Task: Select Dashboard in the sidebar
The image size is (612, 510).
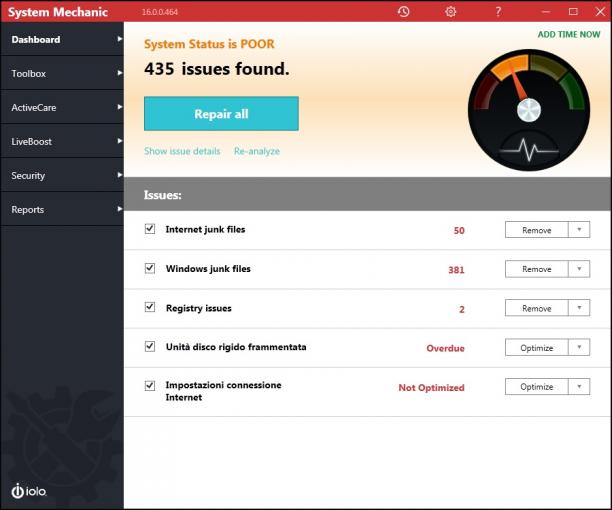Action: tap(62, 39)
